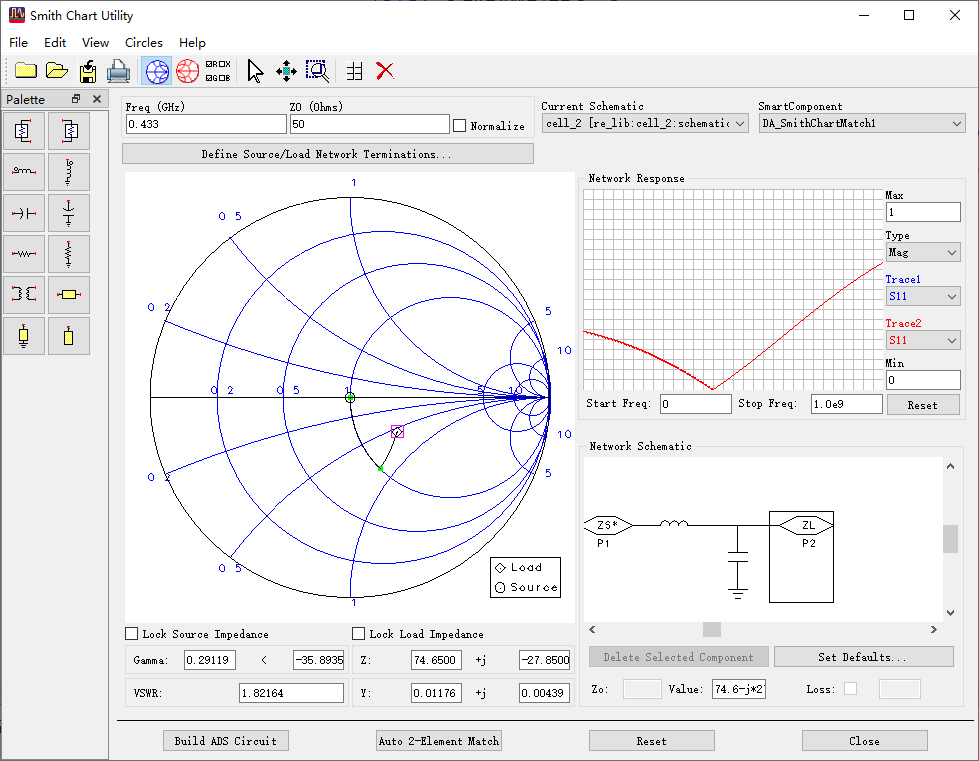Click Auto 2-Element Match button
The width and height of the screenshot is (979, 761).
tap(439, 741)
